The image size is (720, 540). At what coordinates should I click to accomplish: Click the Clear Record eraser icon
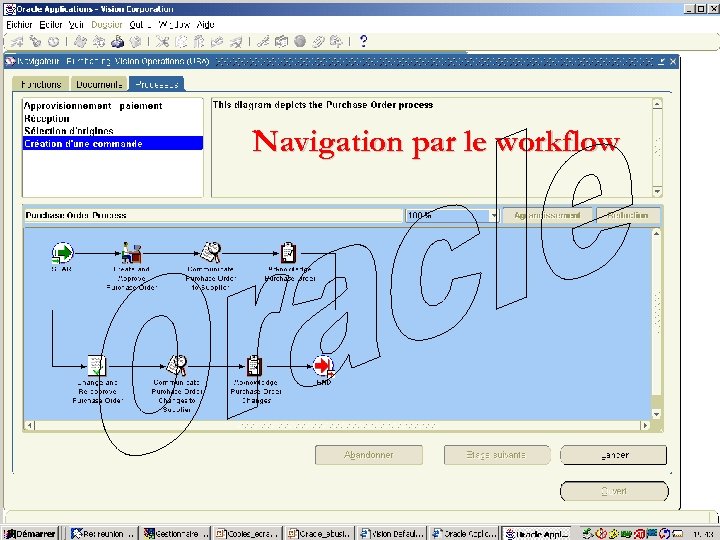click(217, 42)
